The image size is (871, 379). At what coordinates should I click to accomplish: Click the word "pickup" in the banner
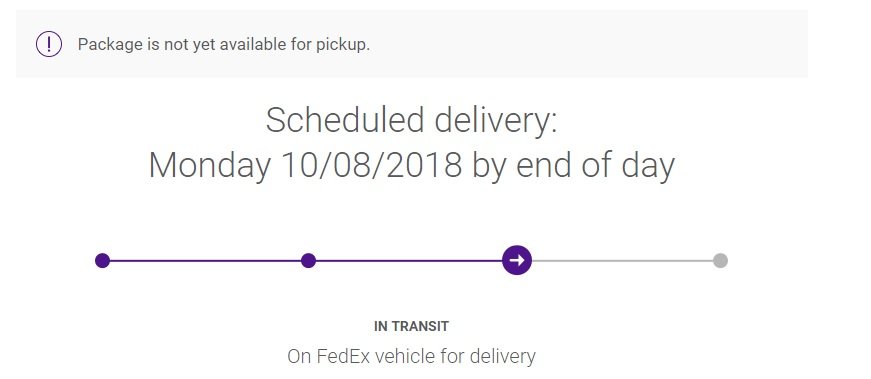point(343,45)
